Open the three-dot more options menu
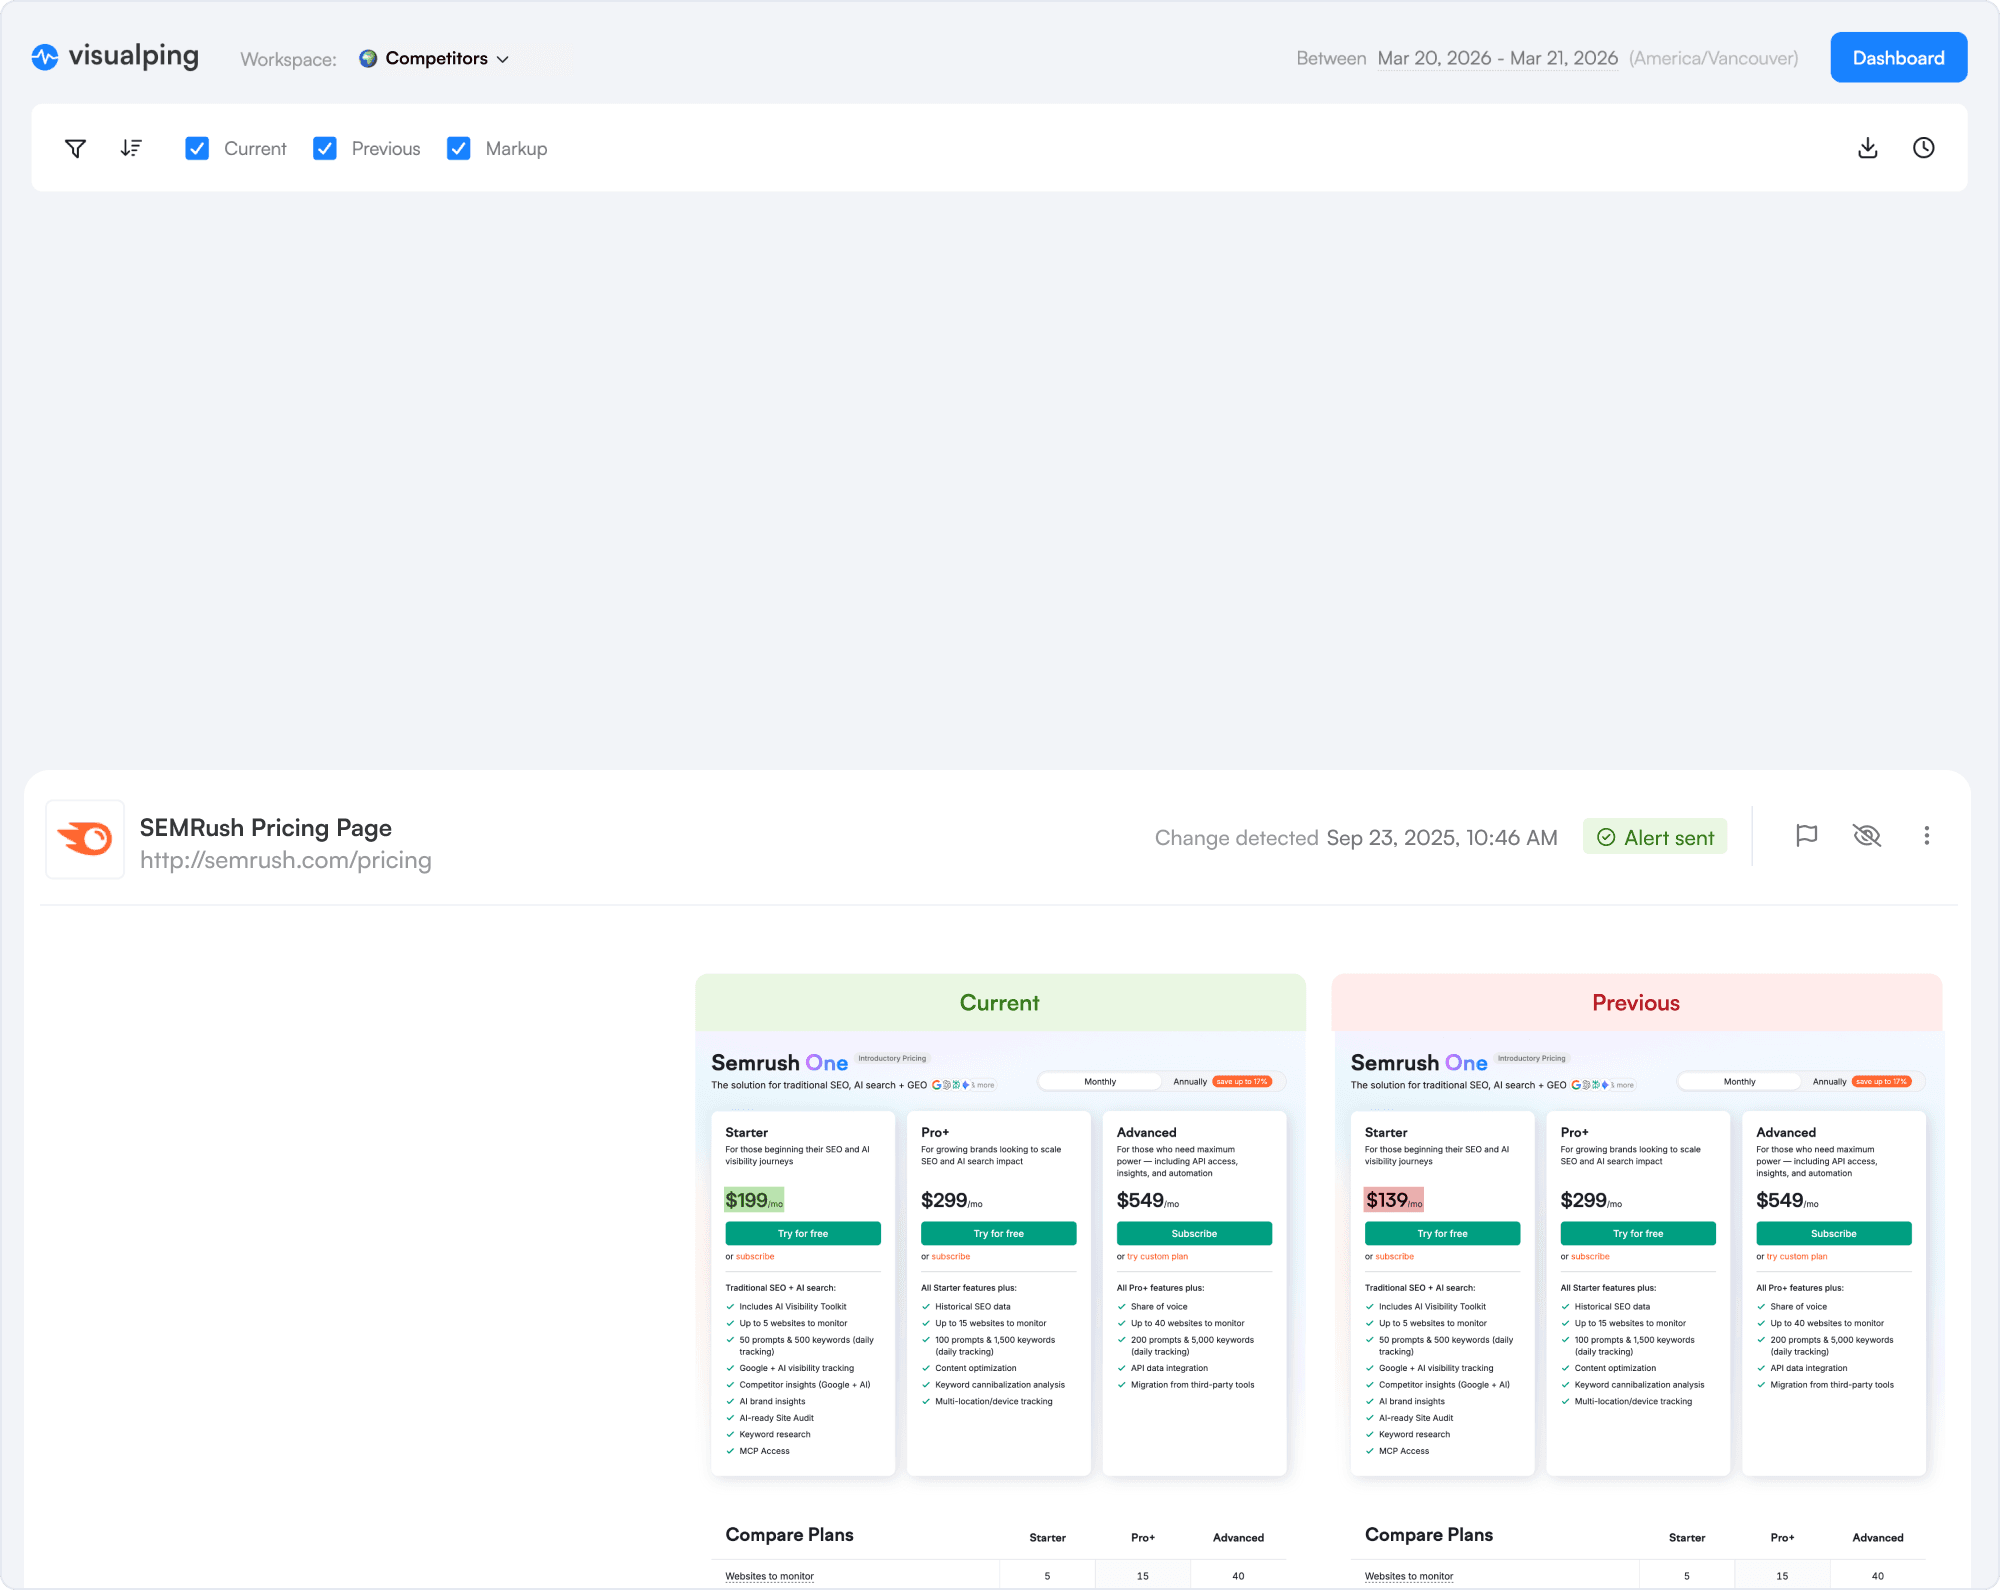This screenshot has height=1590, width=2000. tap(1926, 836)
